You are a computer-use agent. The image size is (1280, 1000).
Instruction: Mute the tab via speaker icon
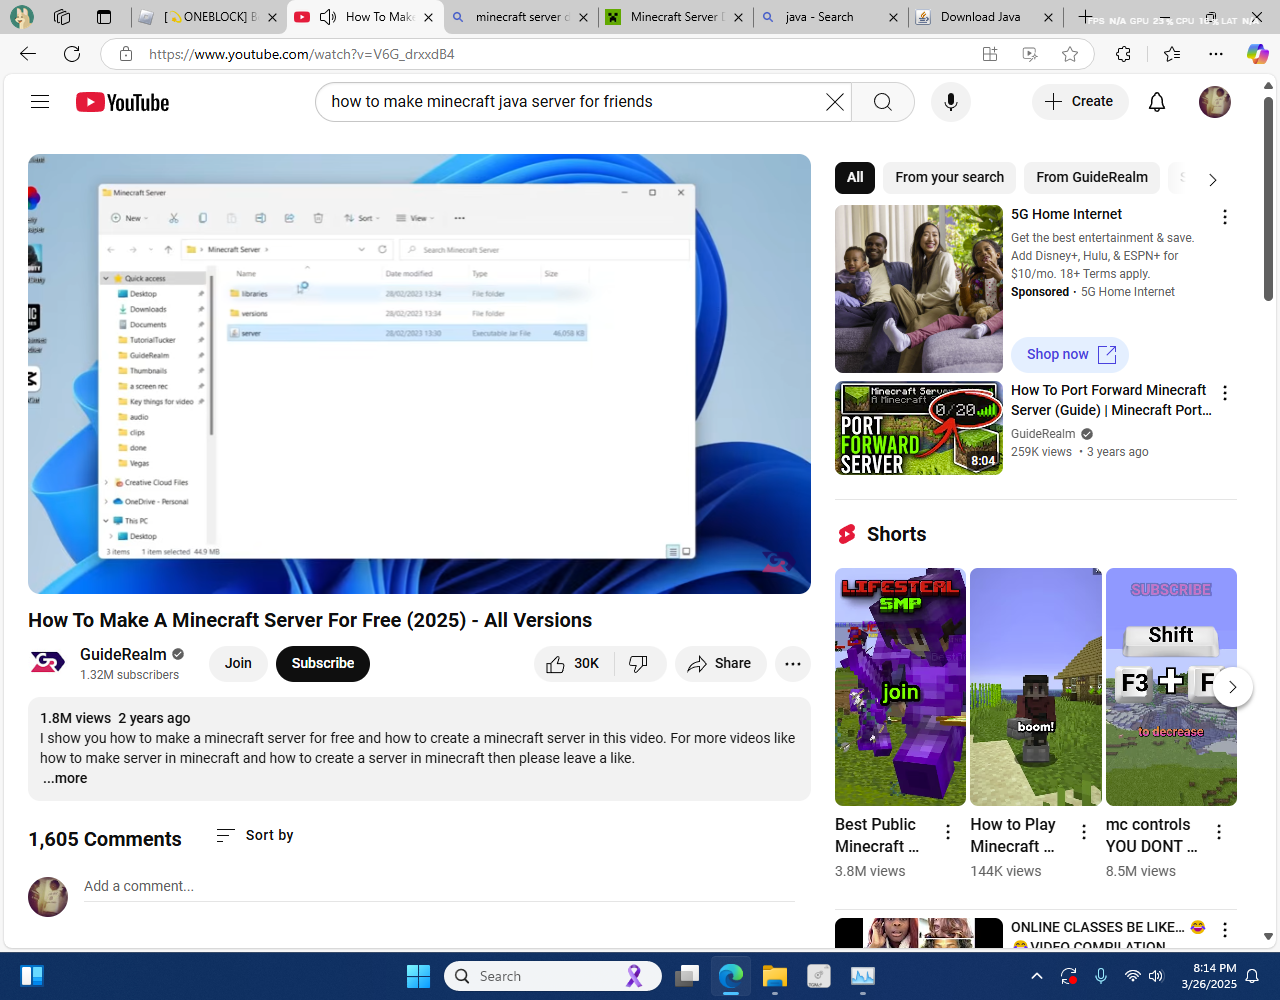point(327,17)
